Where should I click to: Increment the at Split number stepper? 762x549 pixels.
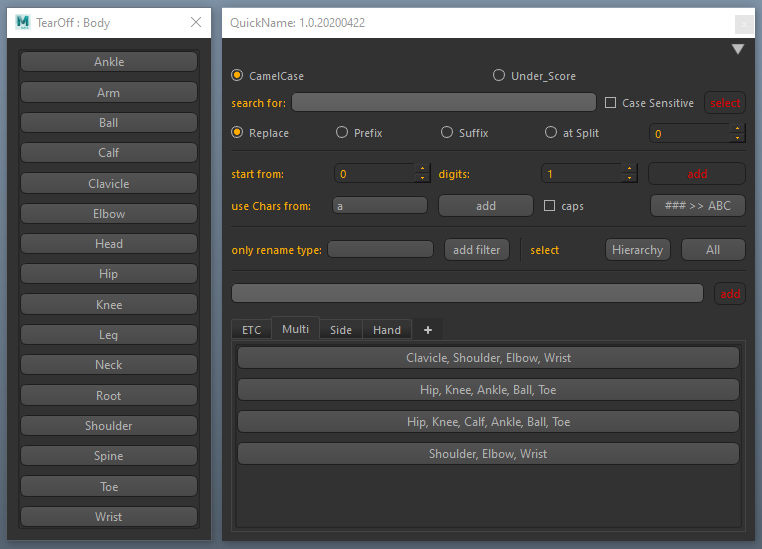coord(737,128)
